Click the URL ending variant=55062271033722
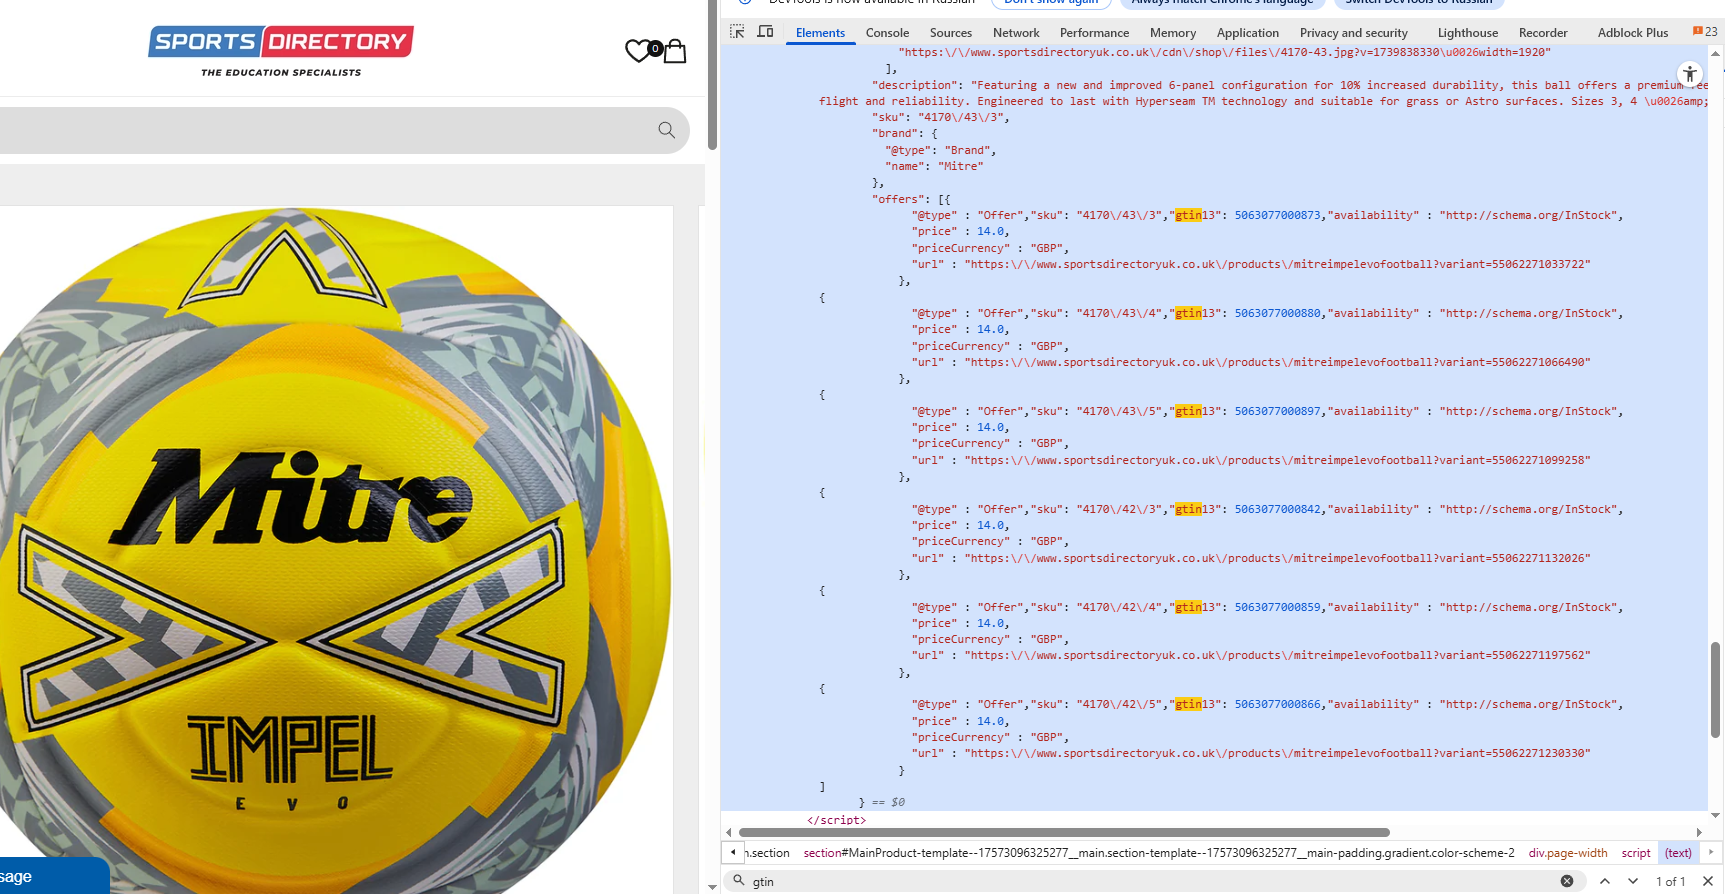 tap(1277, 264)
